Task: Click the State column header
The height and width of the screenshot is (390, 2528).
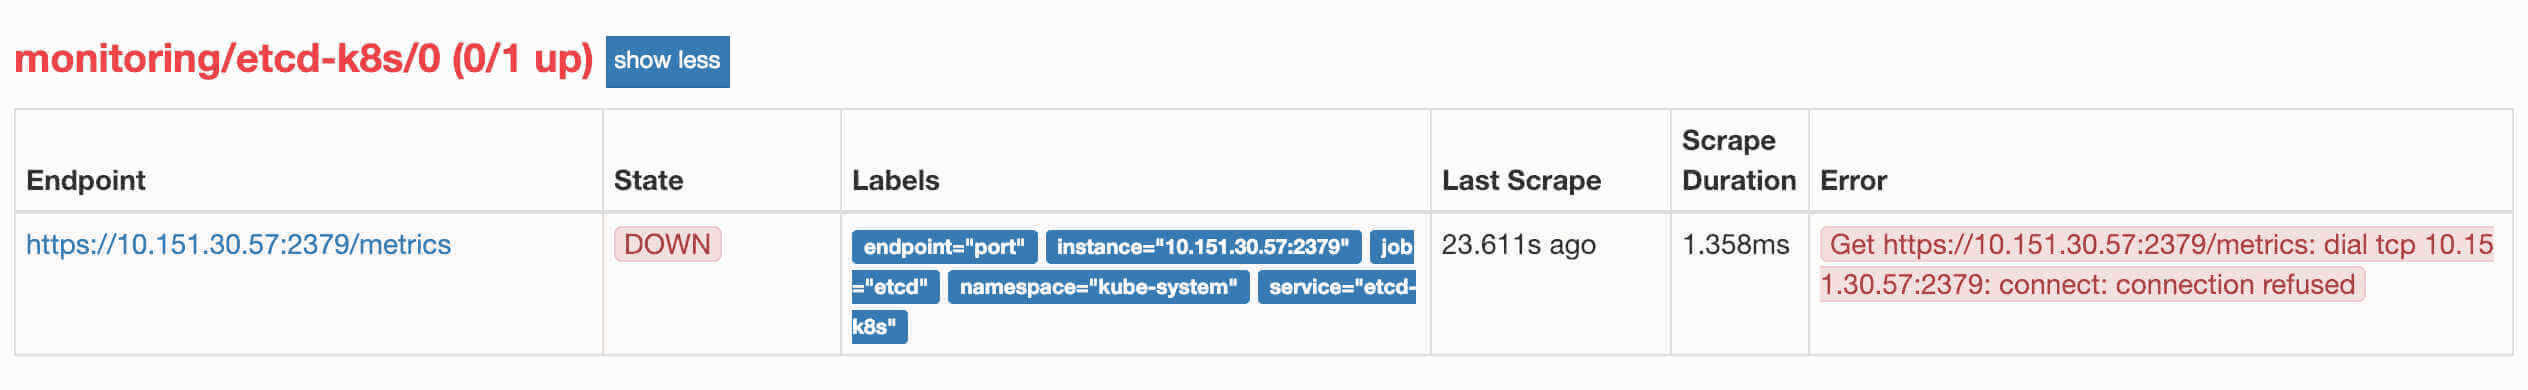Action: coord(648,181)
